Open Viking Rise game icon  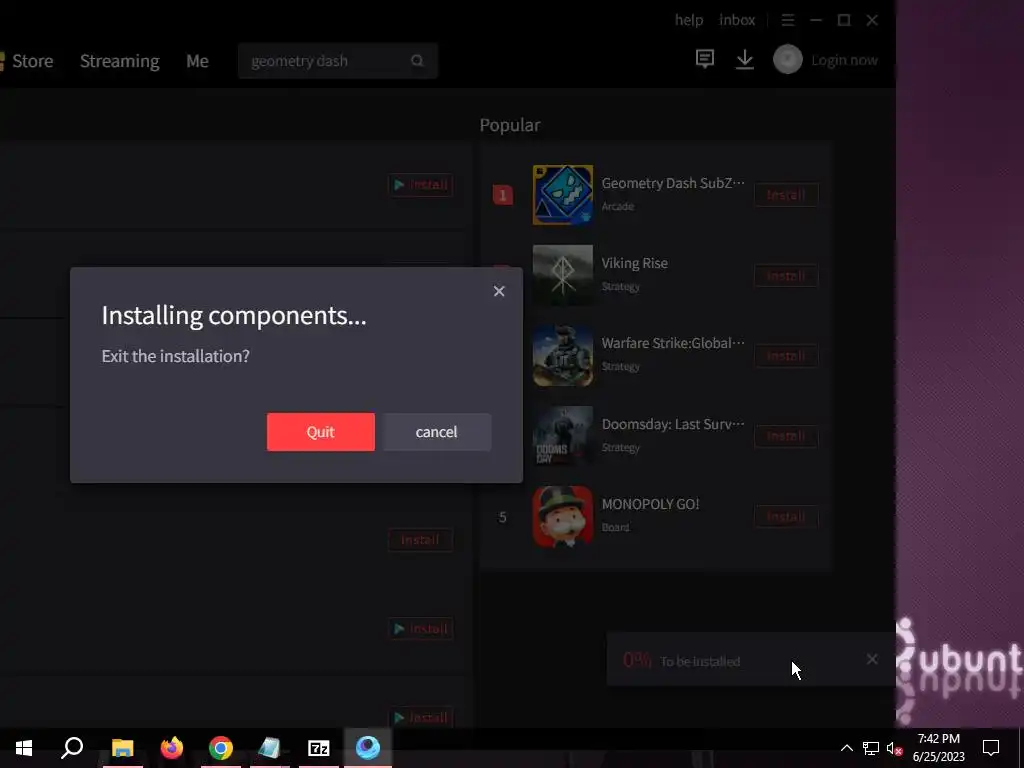point(563,275)
